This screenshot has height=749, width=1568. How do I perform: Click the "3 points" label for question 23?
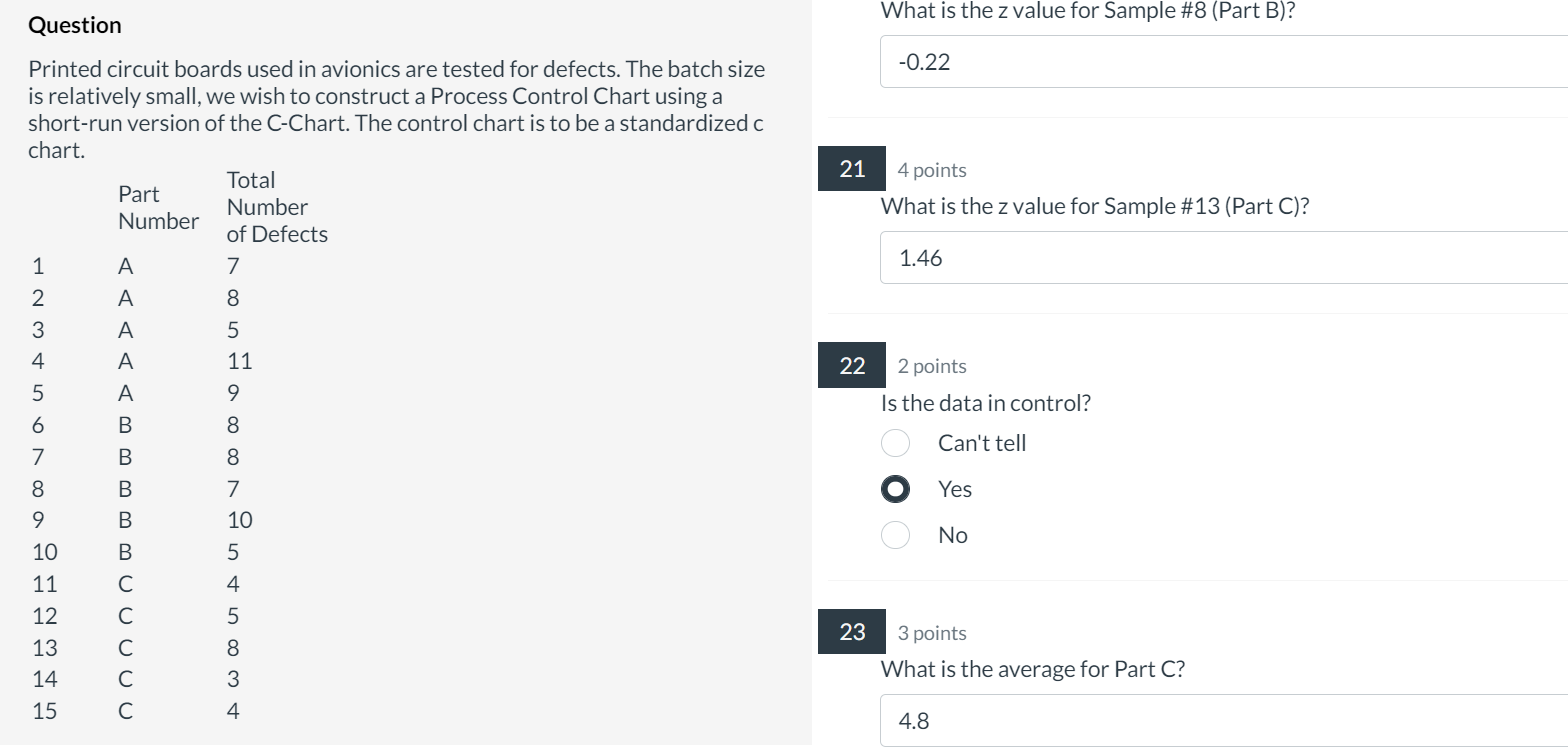[x=932, y=632]
